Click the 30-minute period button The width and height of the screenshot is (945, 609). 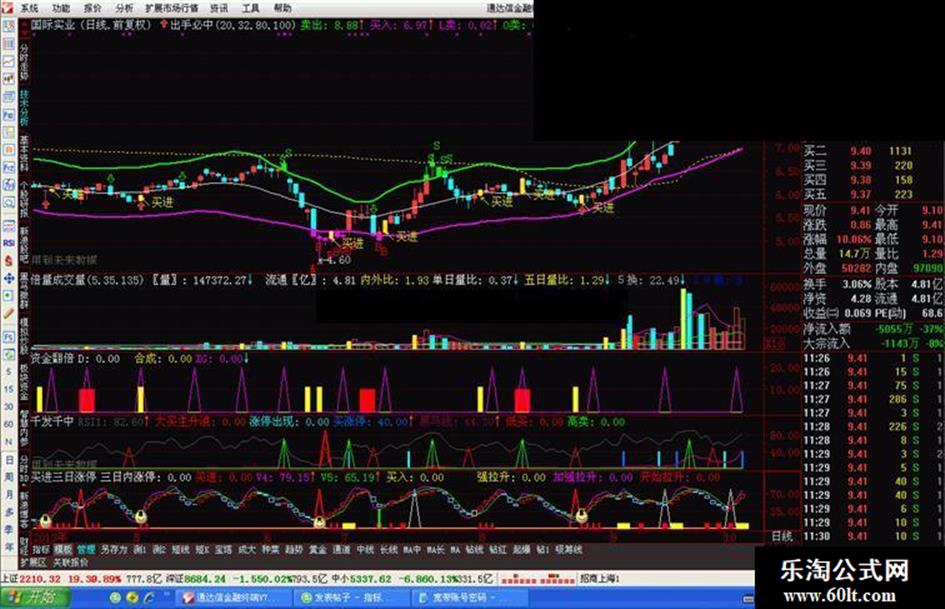(x=8, y=407)
